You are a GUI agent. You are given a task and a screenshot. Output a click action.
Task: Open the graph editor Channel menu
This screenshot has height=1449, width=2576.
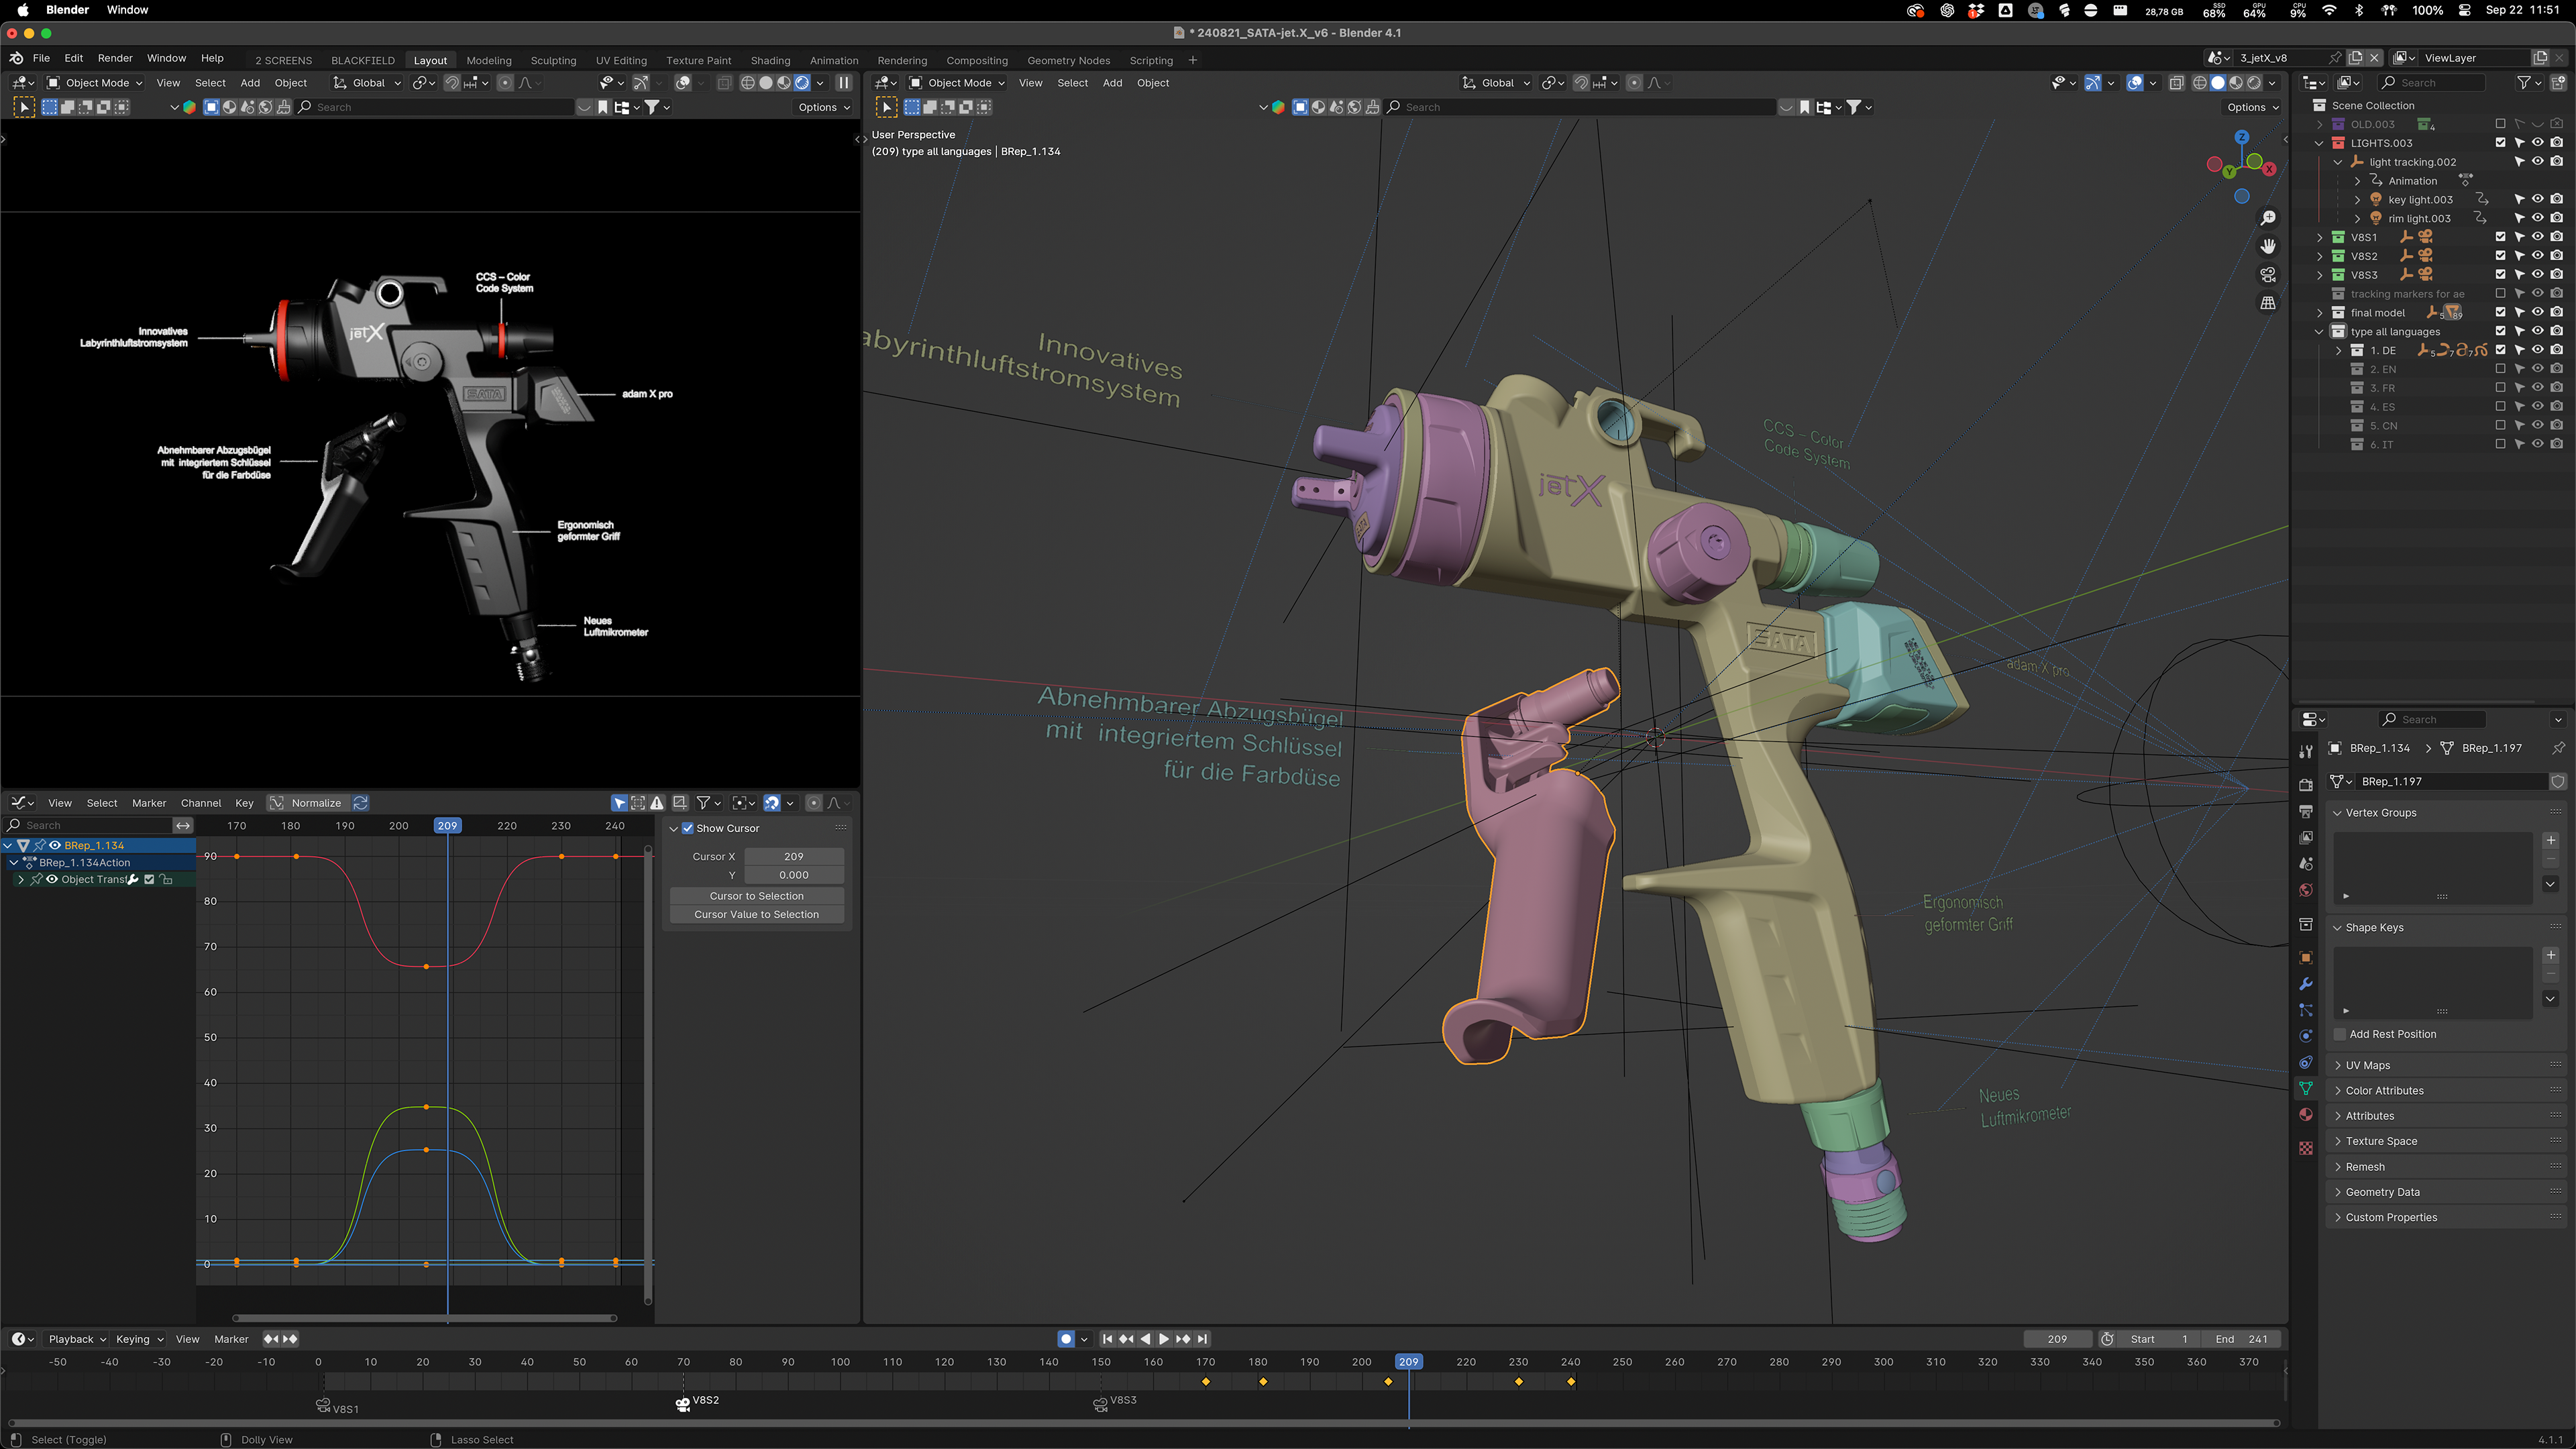click(201, 803)
